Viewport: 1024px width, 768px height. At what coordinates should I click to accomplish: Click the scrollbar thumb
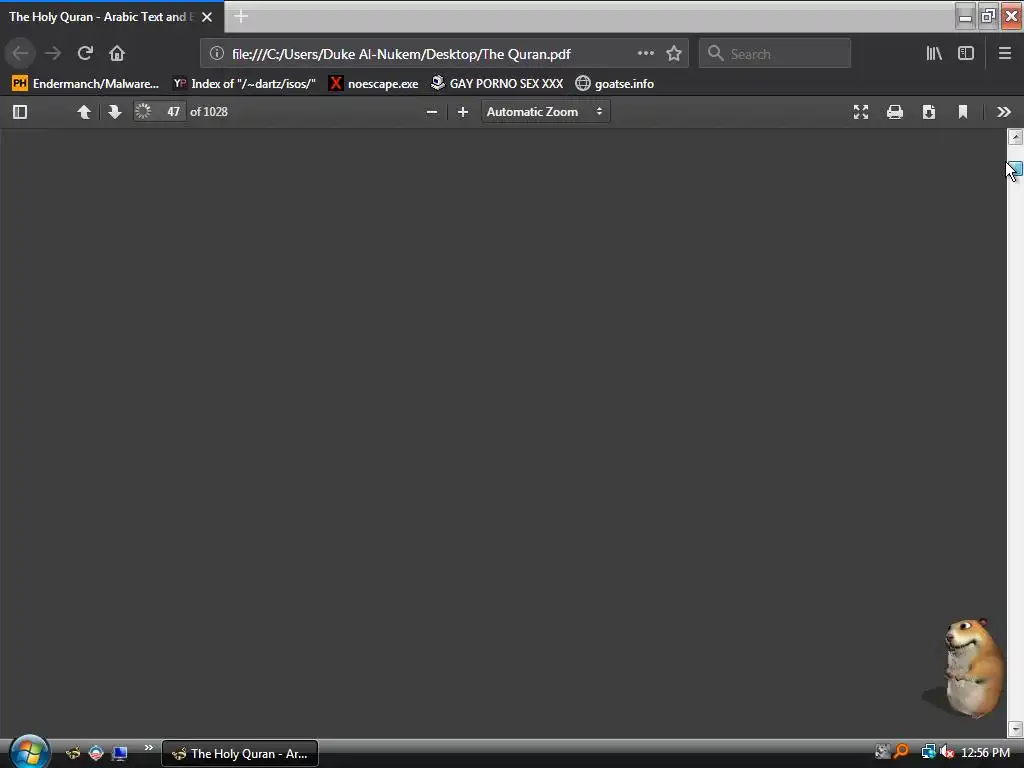coord(1015,170)
